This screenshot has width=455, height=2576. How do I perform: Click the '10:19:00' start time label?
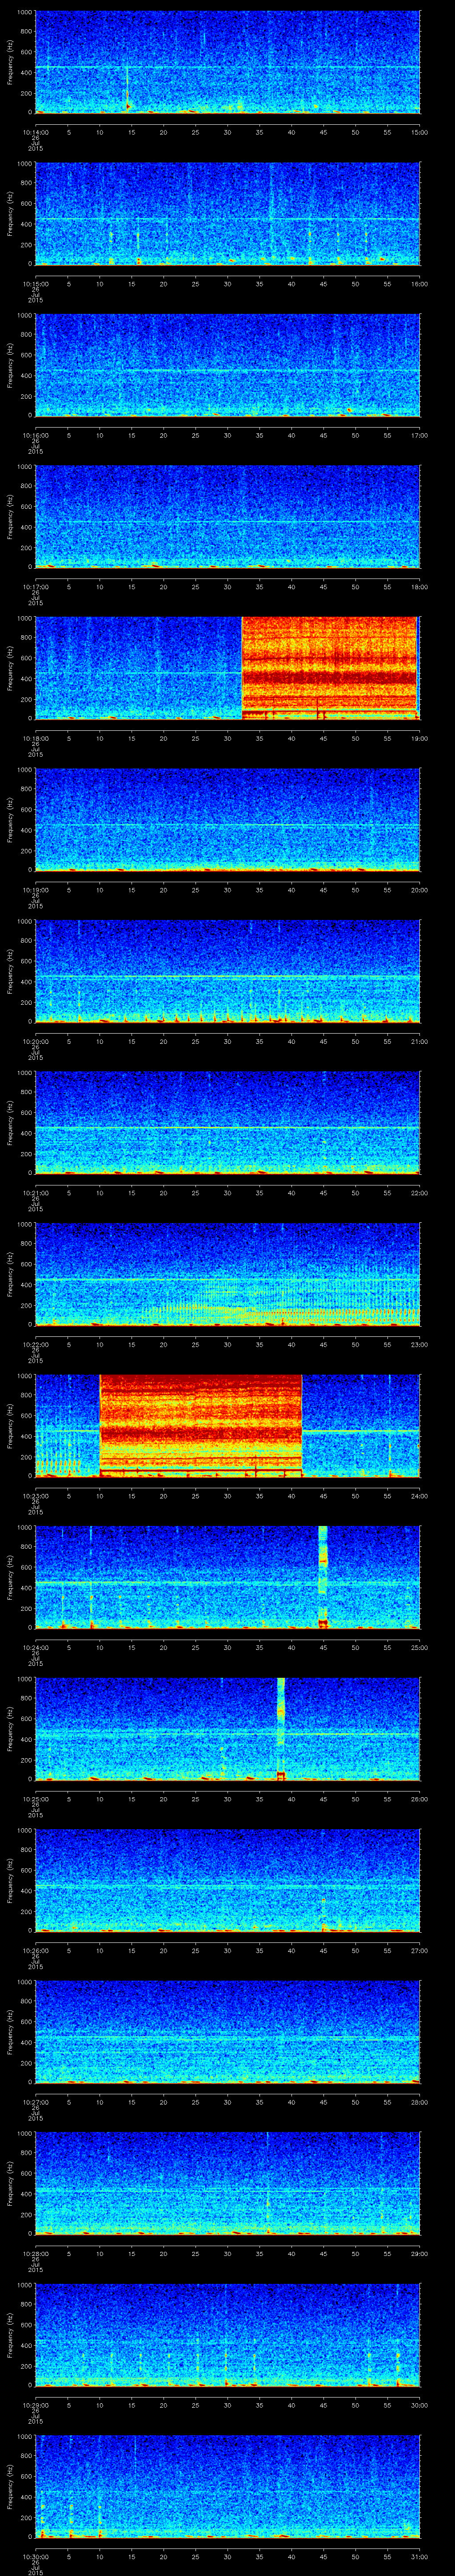pos(35,890)
